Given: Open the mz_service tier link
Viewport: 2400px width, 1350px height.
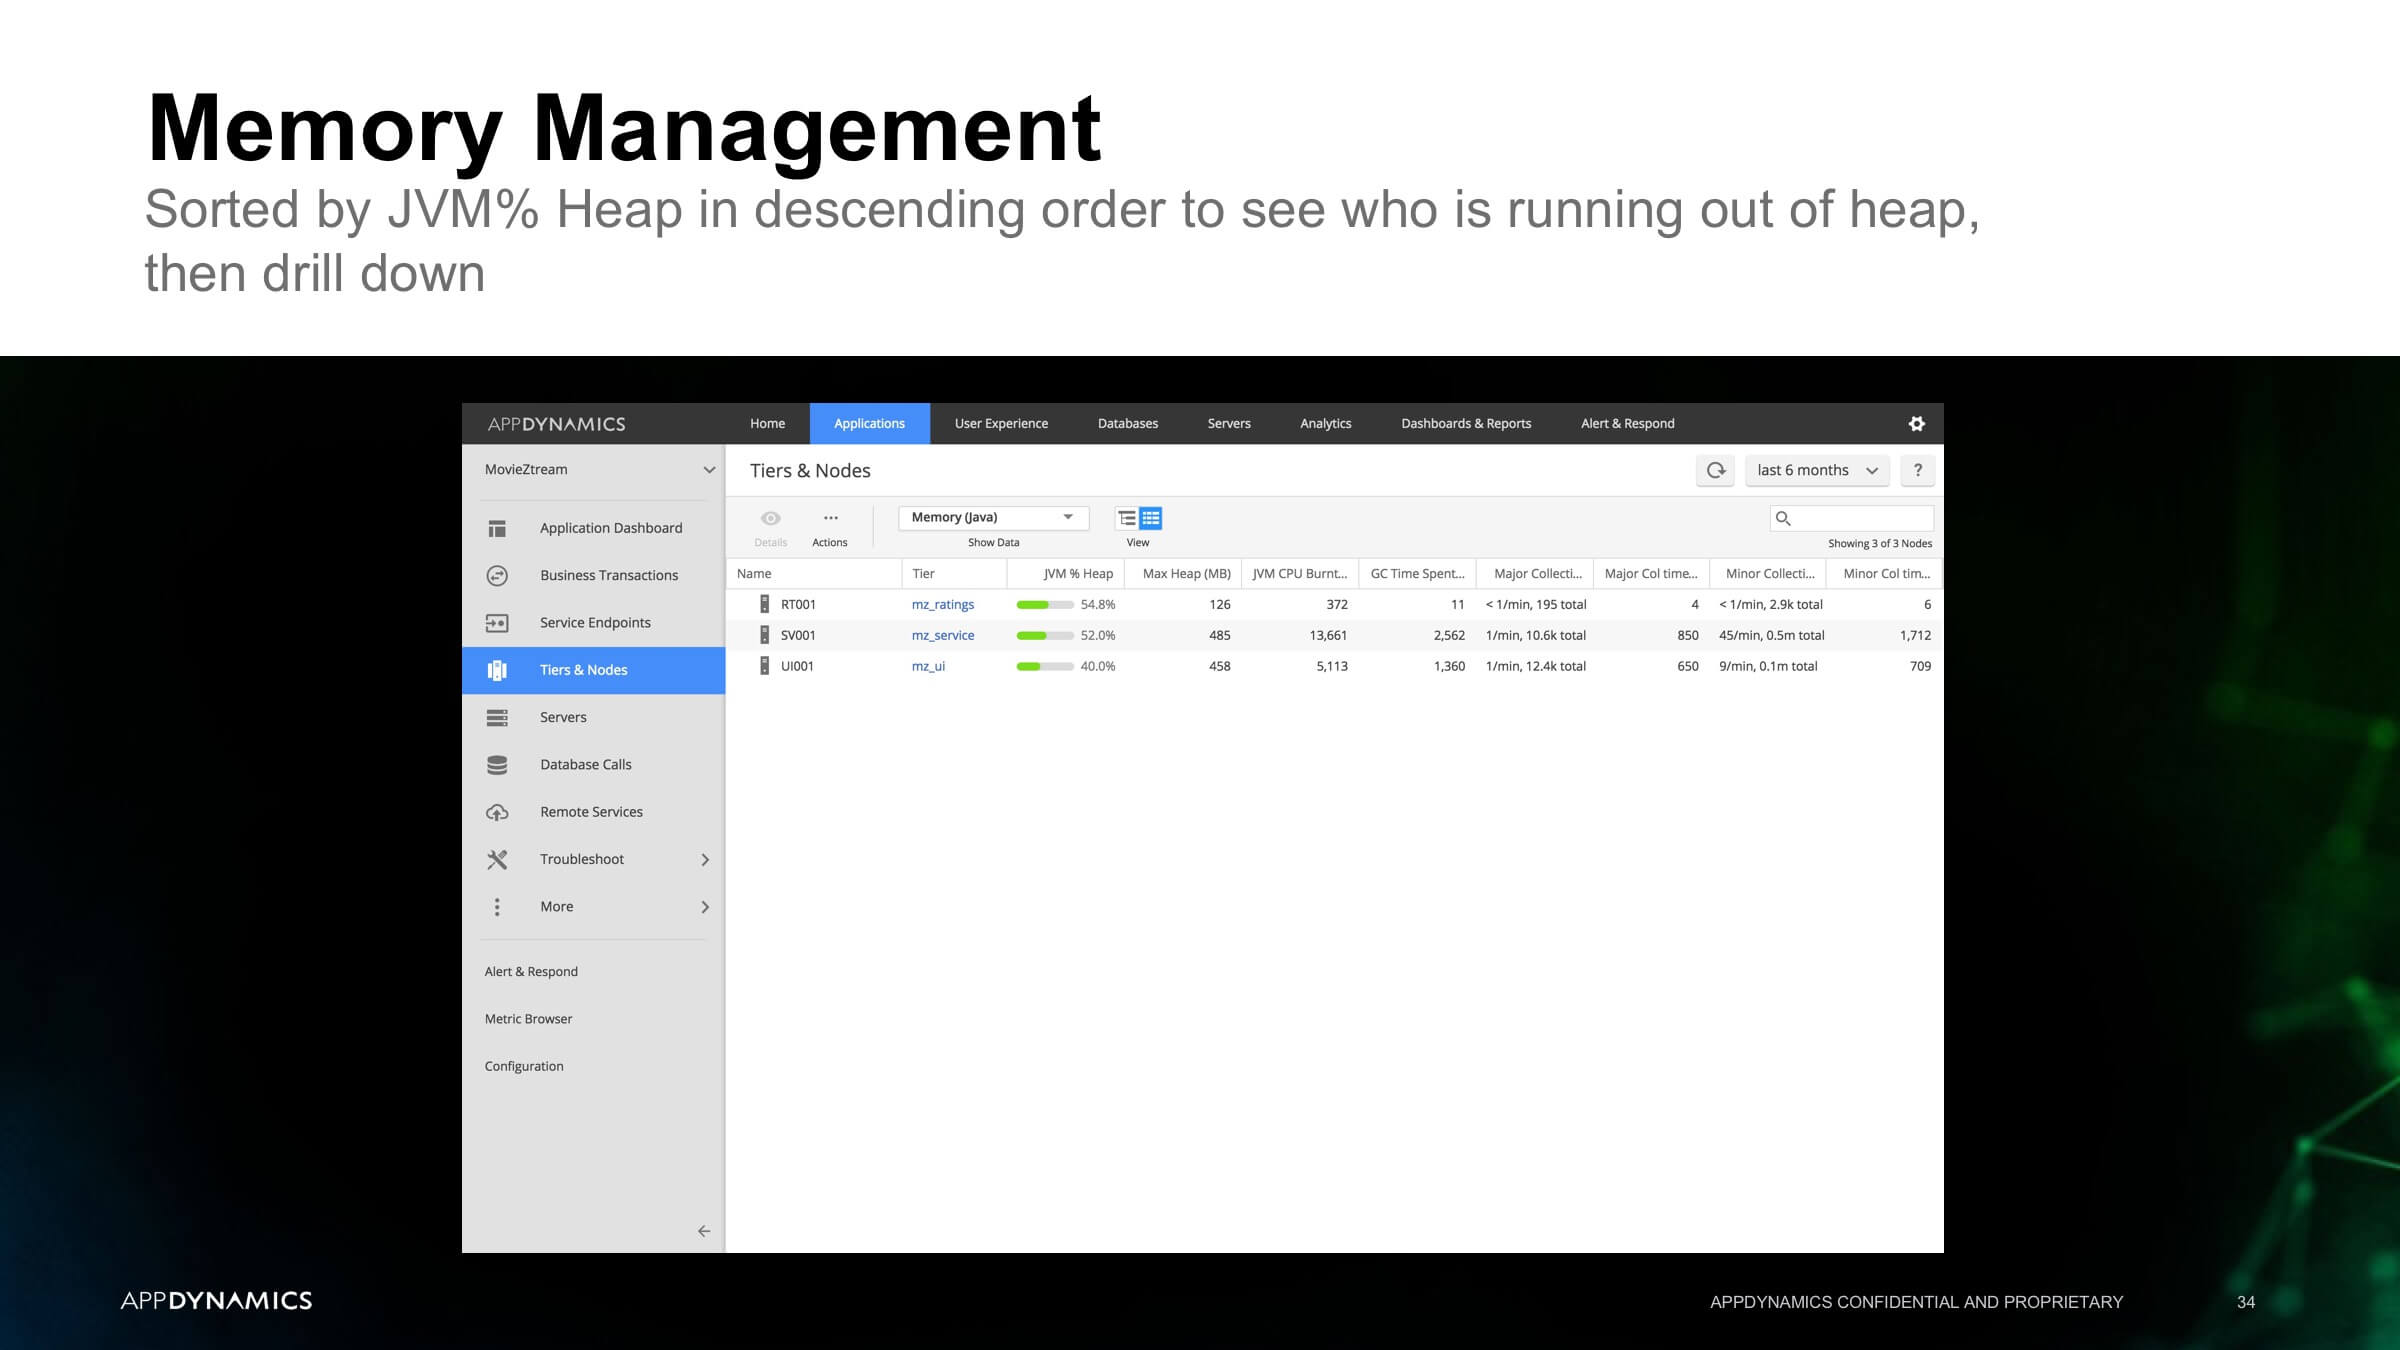Looking at the screenshot, I should coord(943,635).
